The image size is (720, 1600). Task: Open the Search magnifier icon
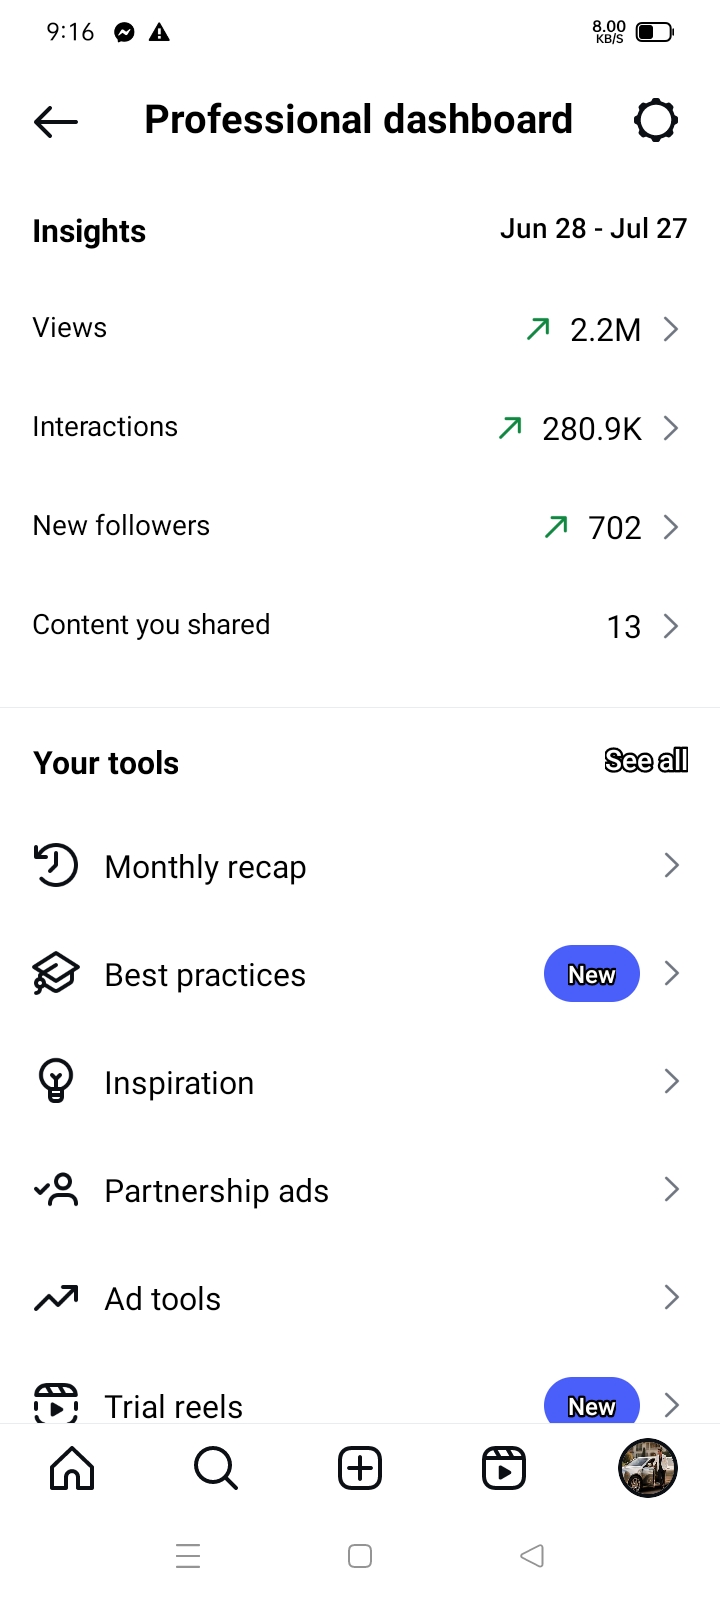point(216,1468)
